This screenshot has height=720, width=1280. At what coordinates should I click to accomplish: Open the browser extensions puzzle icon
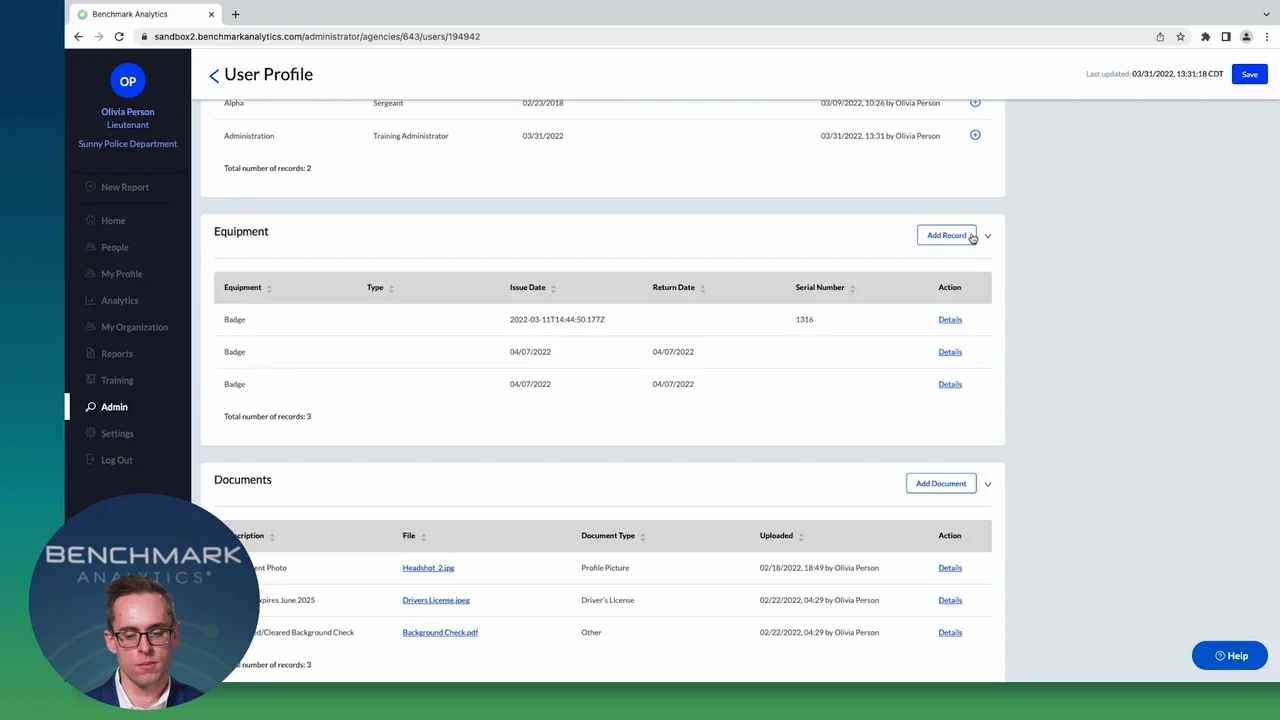[1205, 37]
